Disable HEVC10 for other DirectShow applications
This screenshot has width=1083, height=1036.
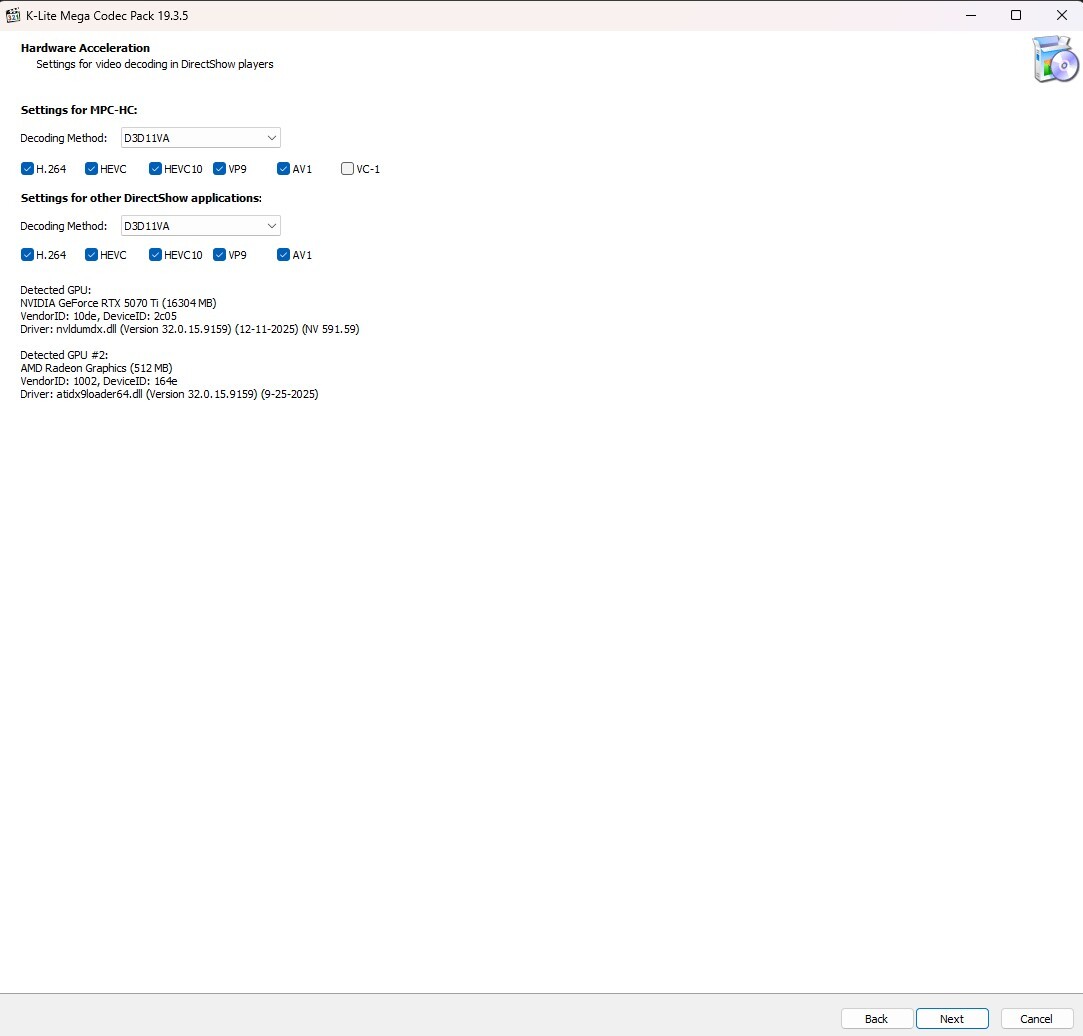point(155,255)
